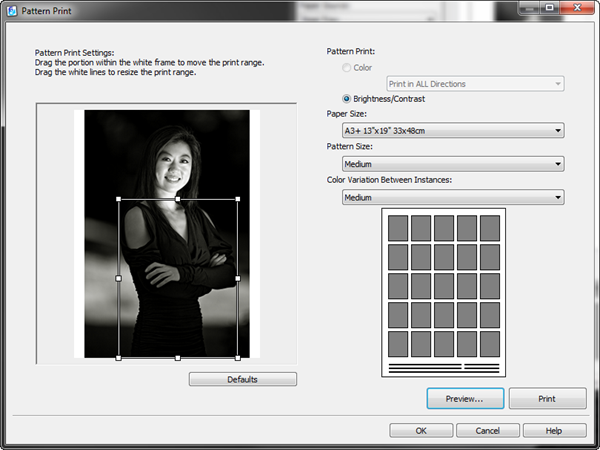Expand the Pattern Size dropdown
The height and width of the screenshot is (450, 600).
453,164
